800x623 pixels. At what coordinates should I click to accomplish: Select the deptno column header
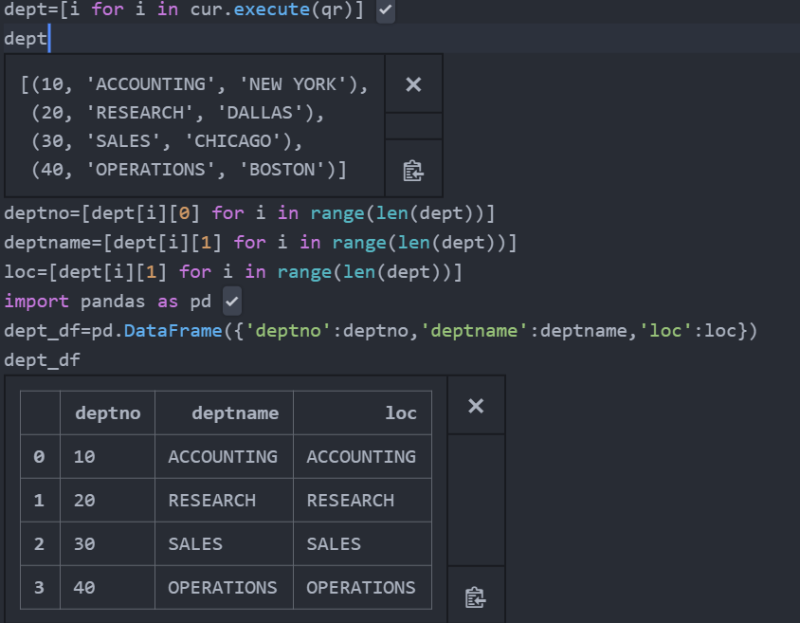[x=108, y=413]
